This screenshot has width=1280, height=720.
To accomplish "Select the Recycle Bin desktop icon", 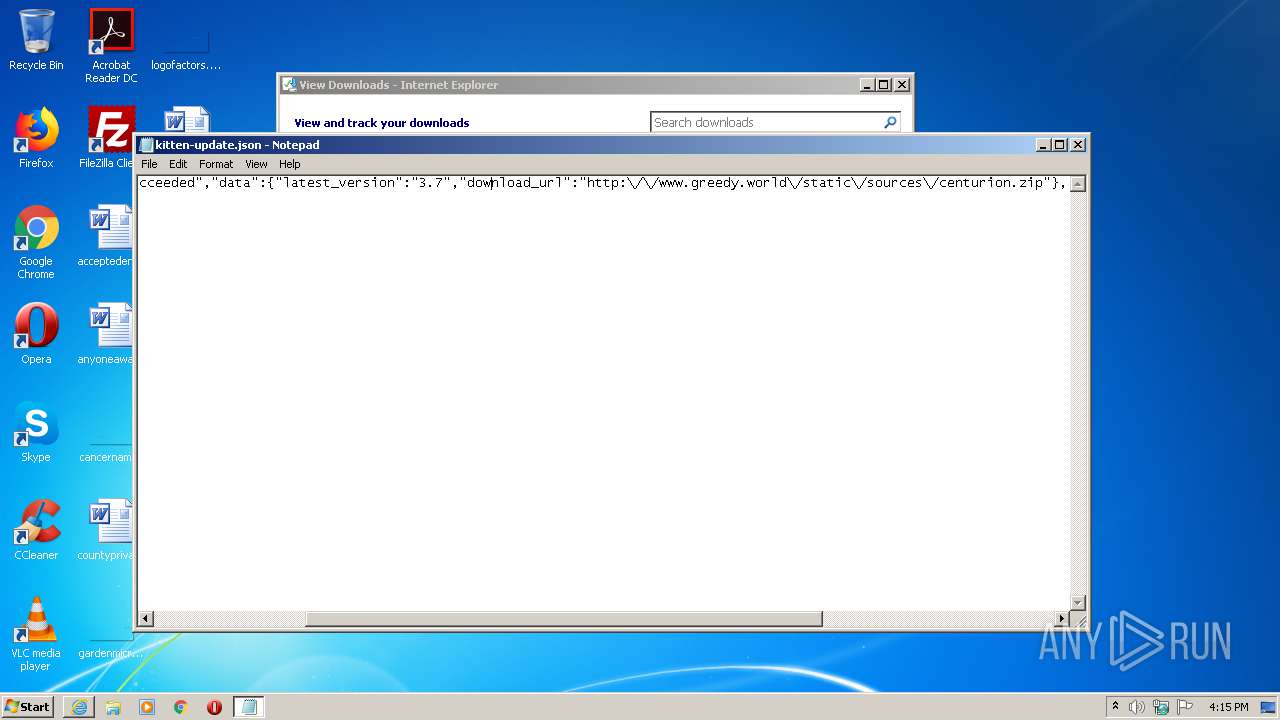I will (x=36, y=40).
